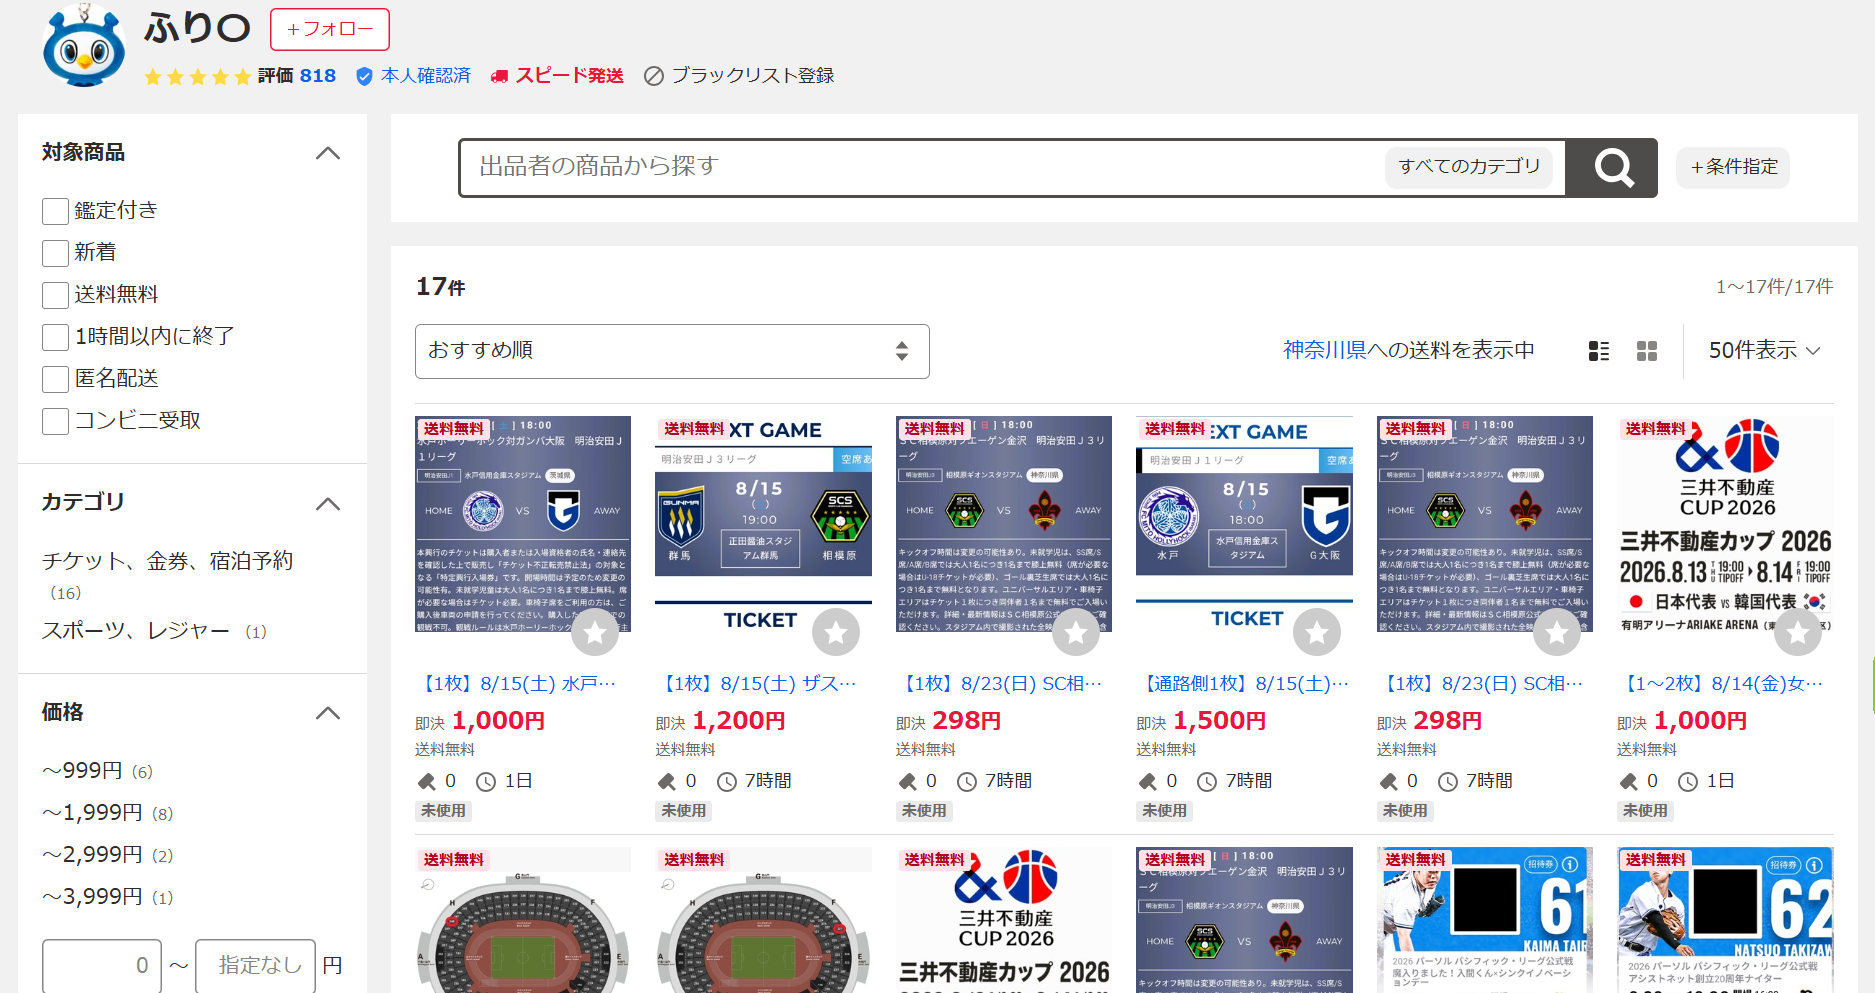
Task: Click clock icon on 三井不動産カップ listing
Action: (x=1688, y=781)
